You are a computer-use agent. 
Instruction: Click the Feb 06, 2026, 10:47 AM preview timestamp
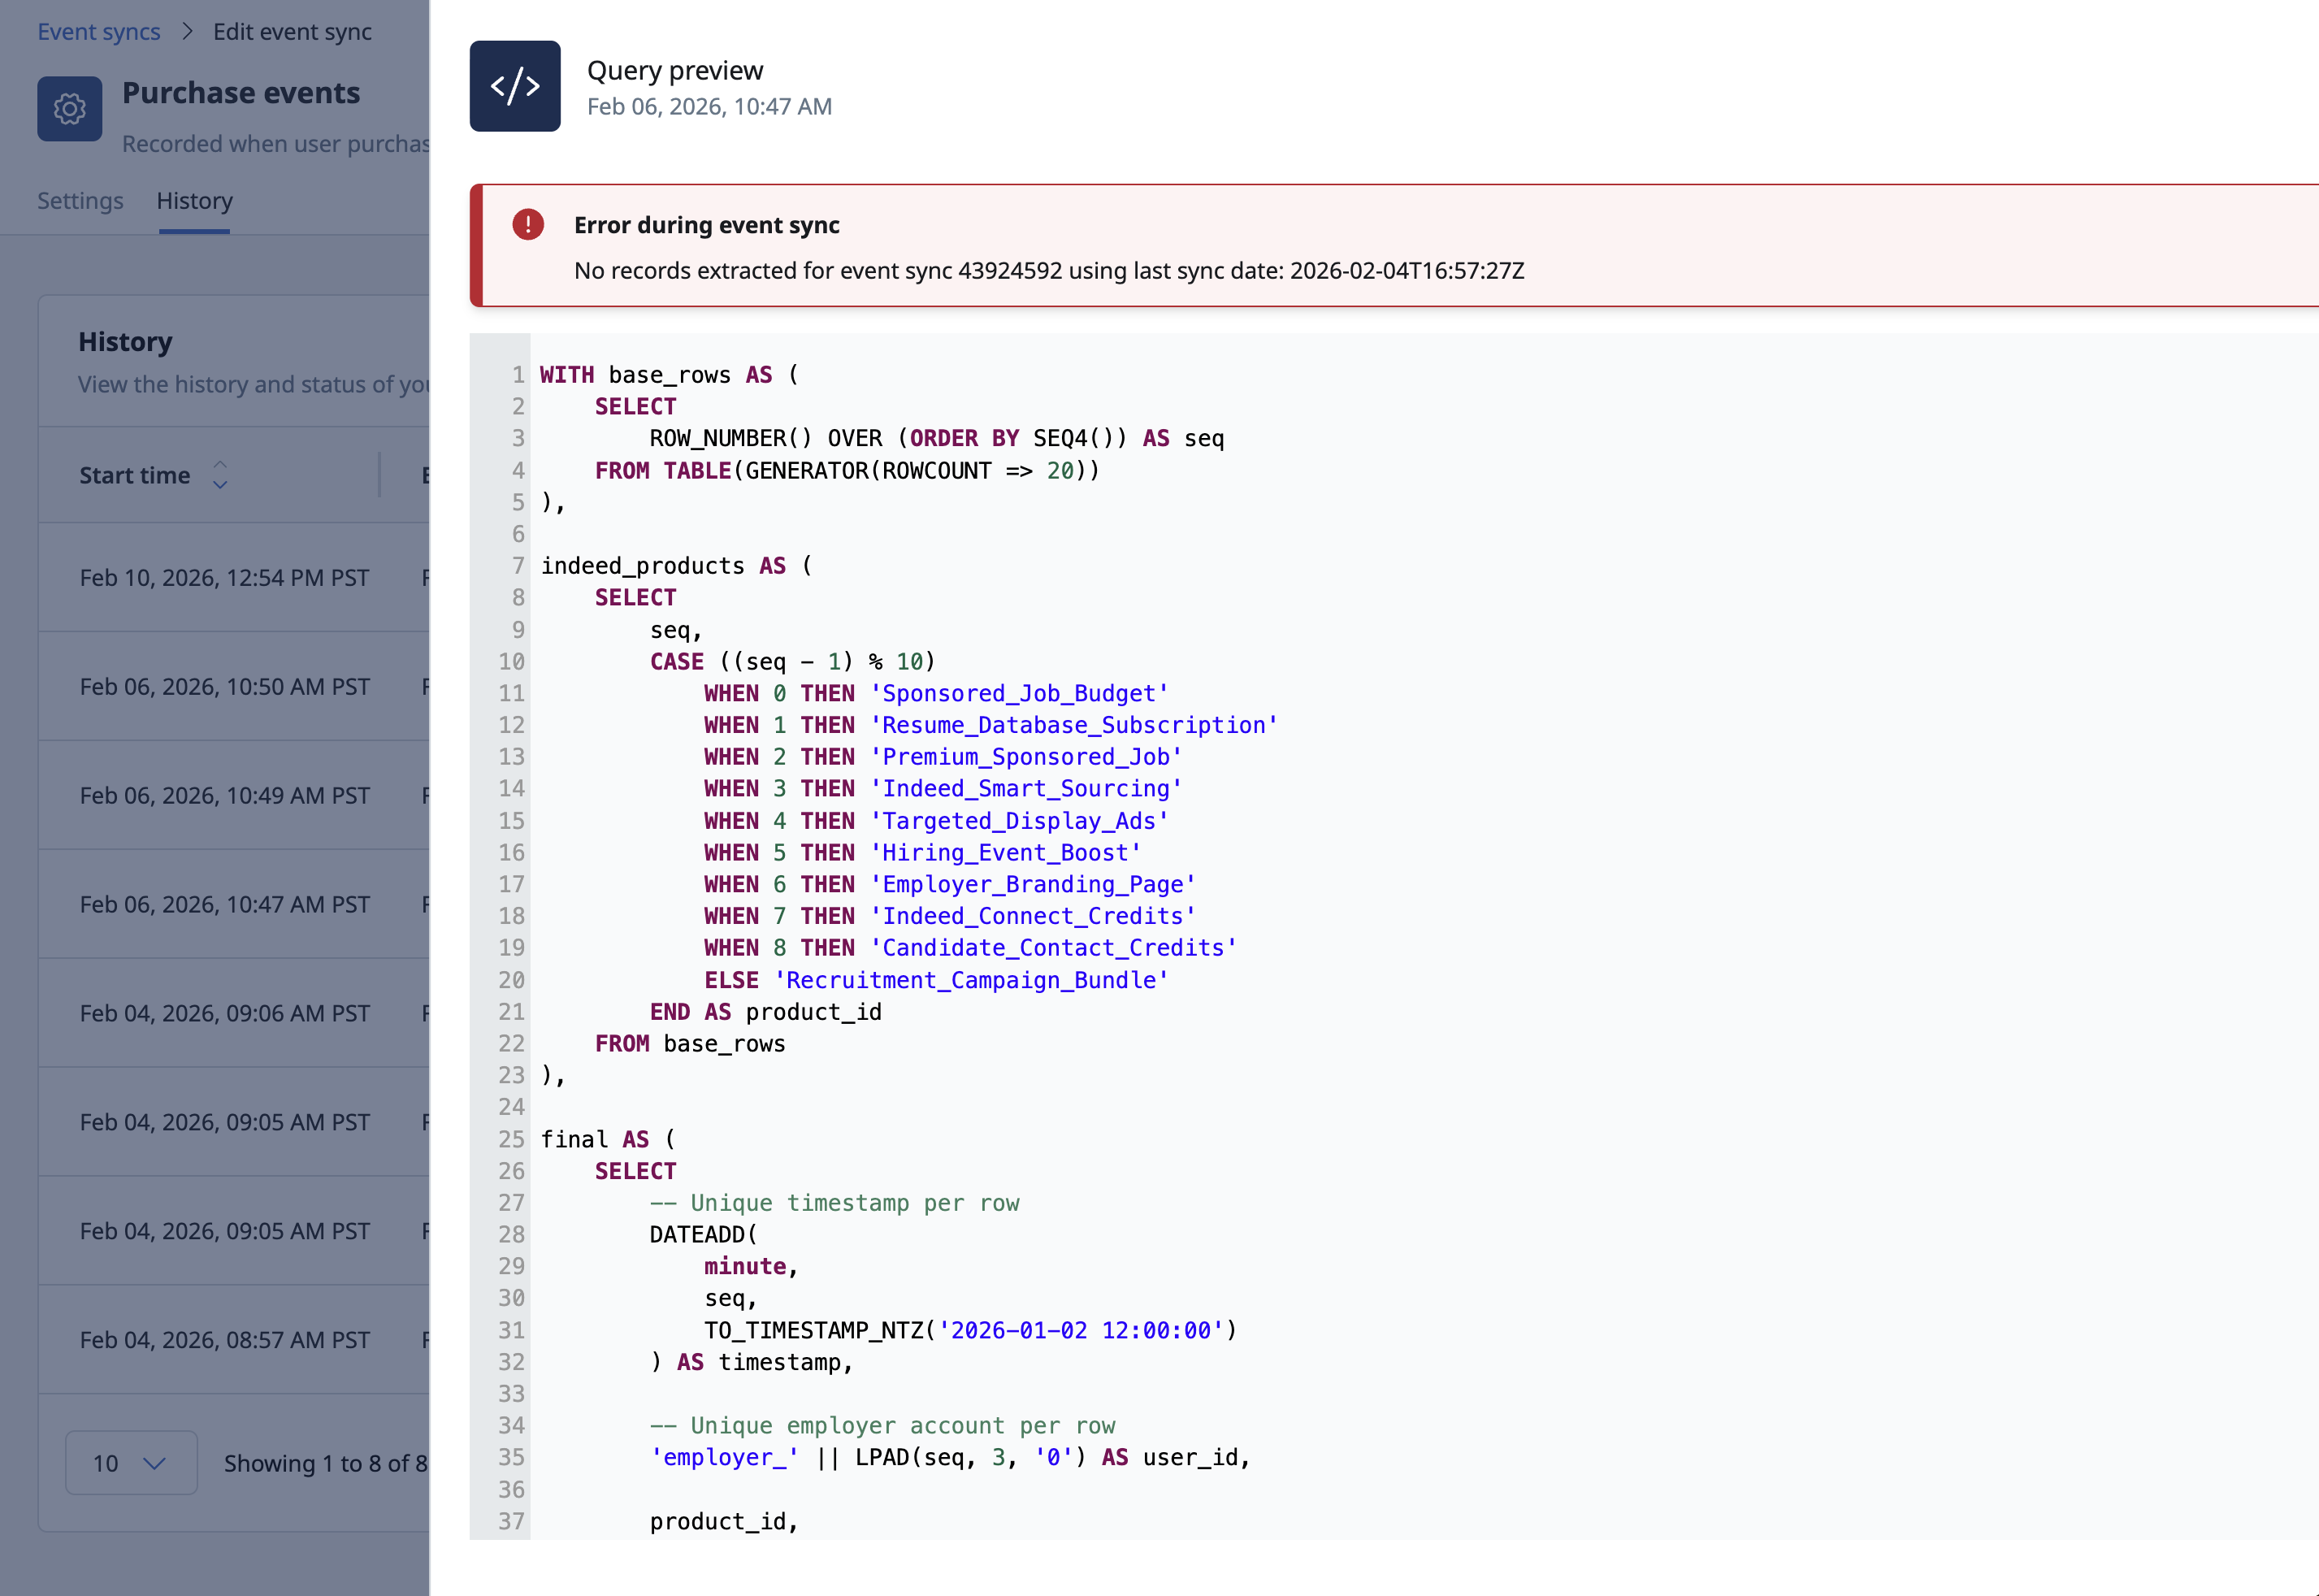[709, 106]
